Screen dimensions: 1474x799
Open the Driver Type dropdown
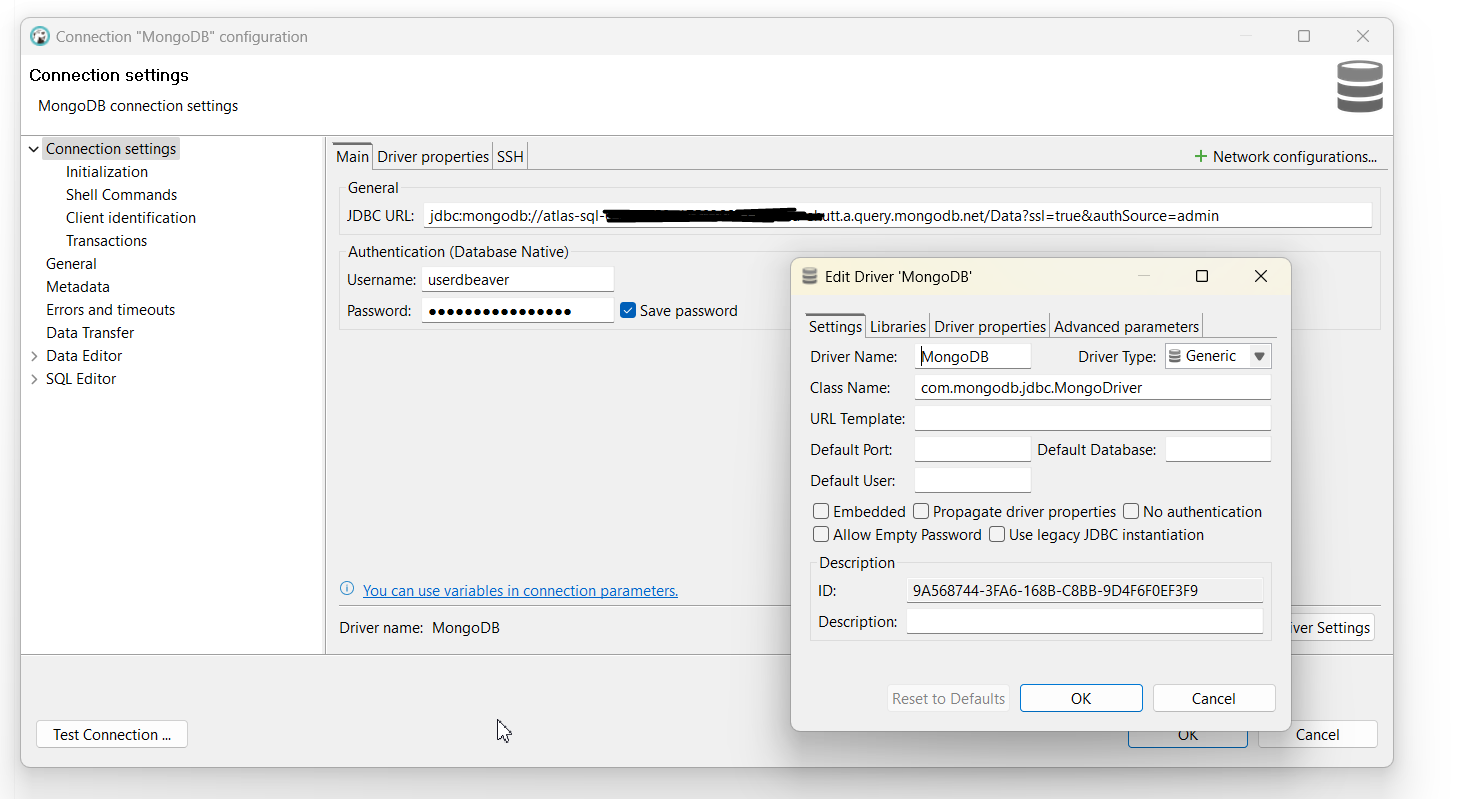pos(1259,356)
